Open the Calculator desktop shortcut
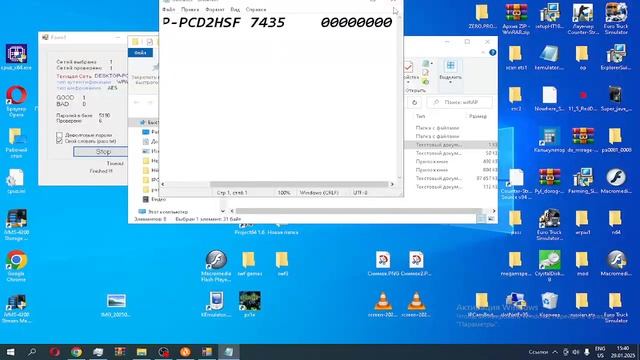Screen dimensions: 640x360 (549, 140)
